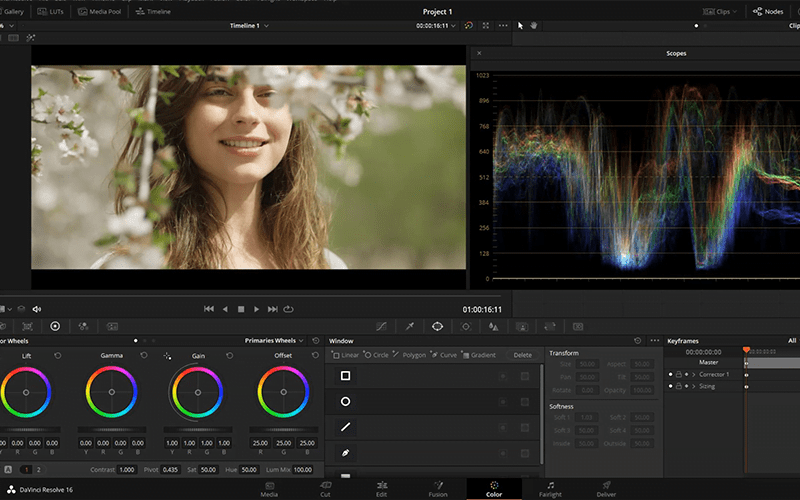Open the LUTs panel
Screen dimensions: 800x500
click(x=50, y=11)
